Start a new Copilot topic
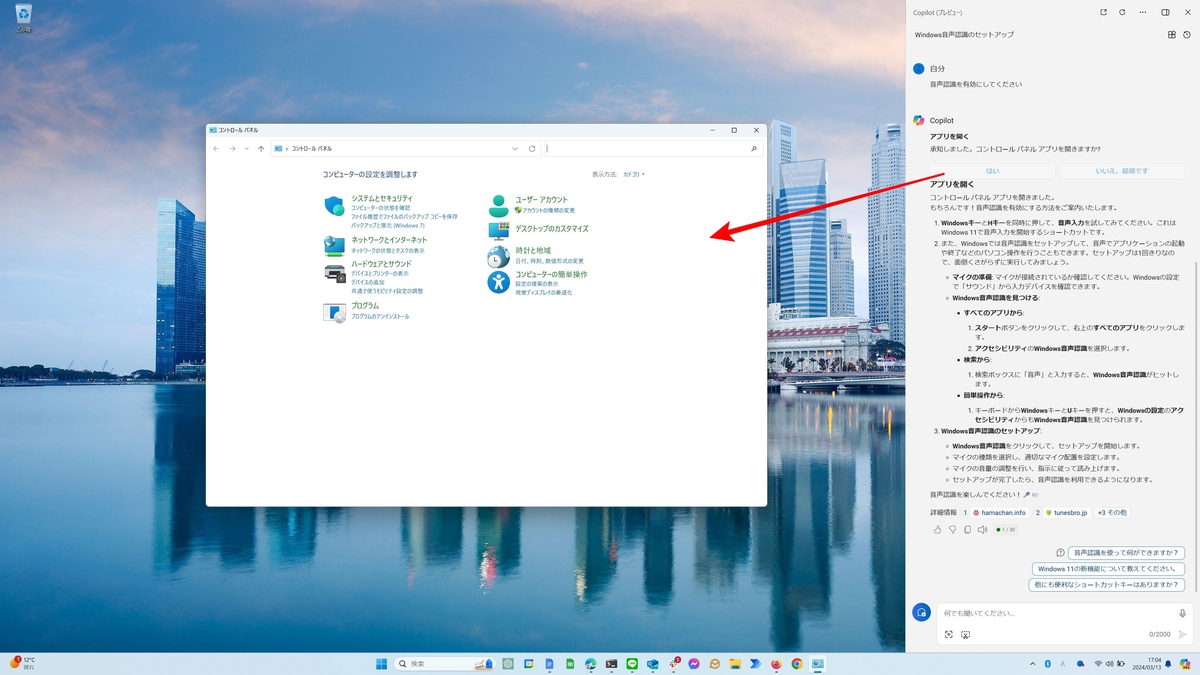1200x675 pixels. click(921, 613)
